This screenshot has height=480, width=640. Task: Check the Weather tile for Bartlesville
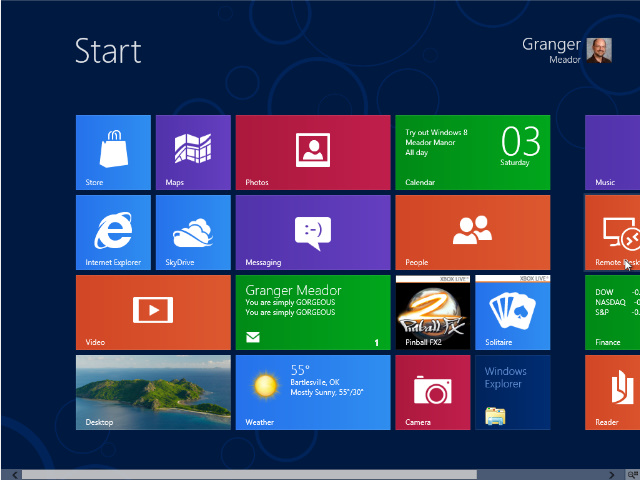pyautogui.click(x=312, y=392)
